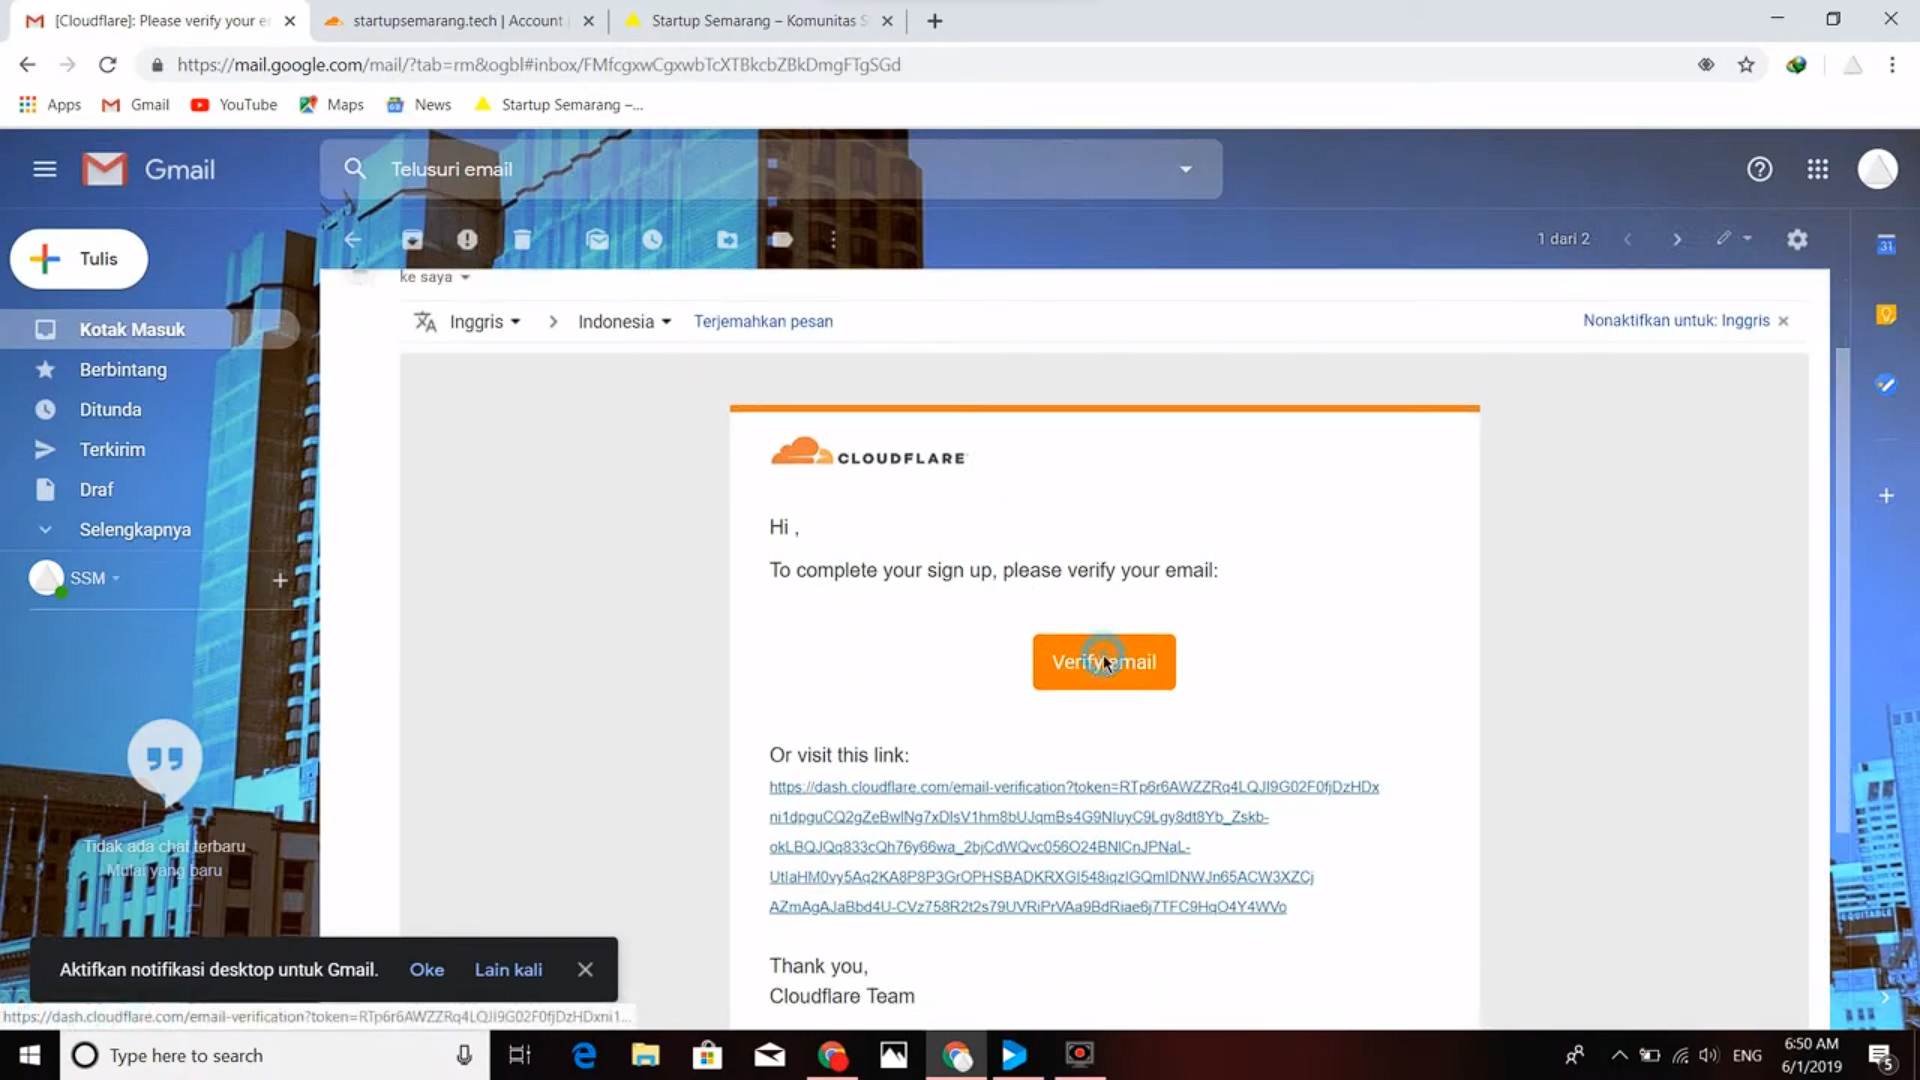This screenshot has width=1920, height=1080.
Task: Click Nonaktifkan untuk: Inggris link
Action: click(x=1676, y=320)
